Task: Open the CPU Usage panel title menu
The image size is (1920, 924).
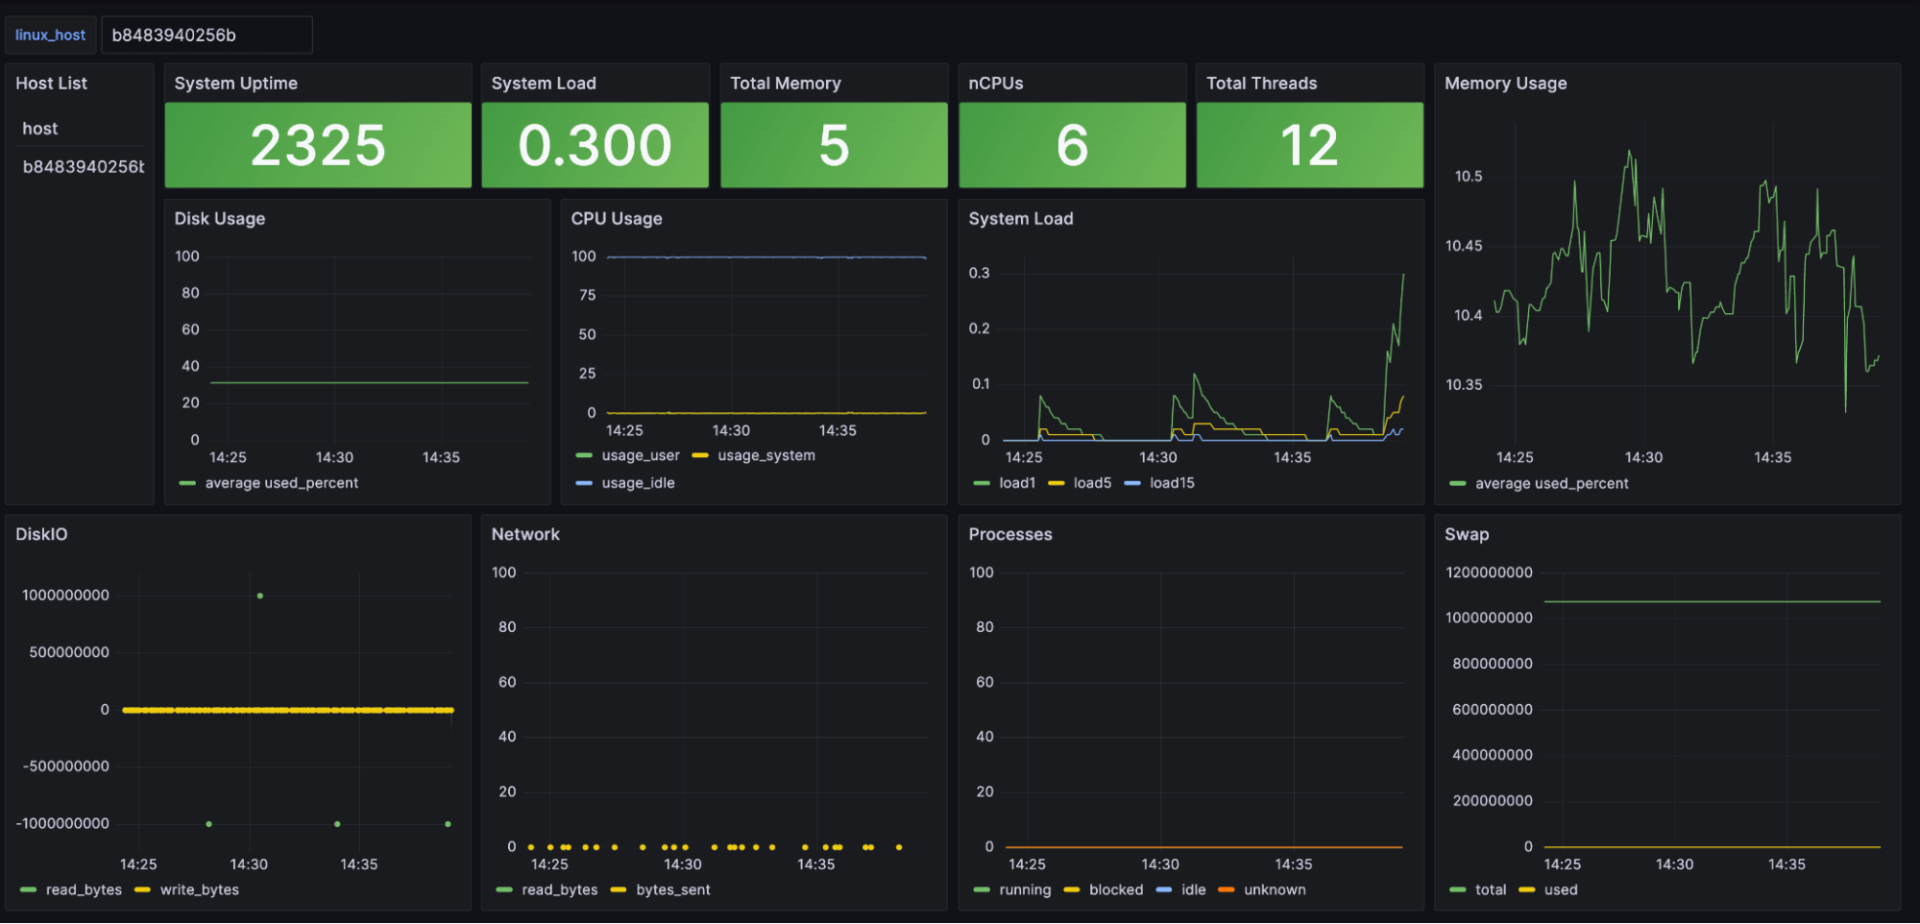Action: coord(616,218)
